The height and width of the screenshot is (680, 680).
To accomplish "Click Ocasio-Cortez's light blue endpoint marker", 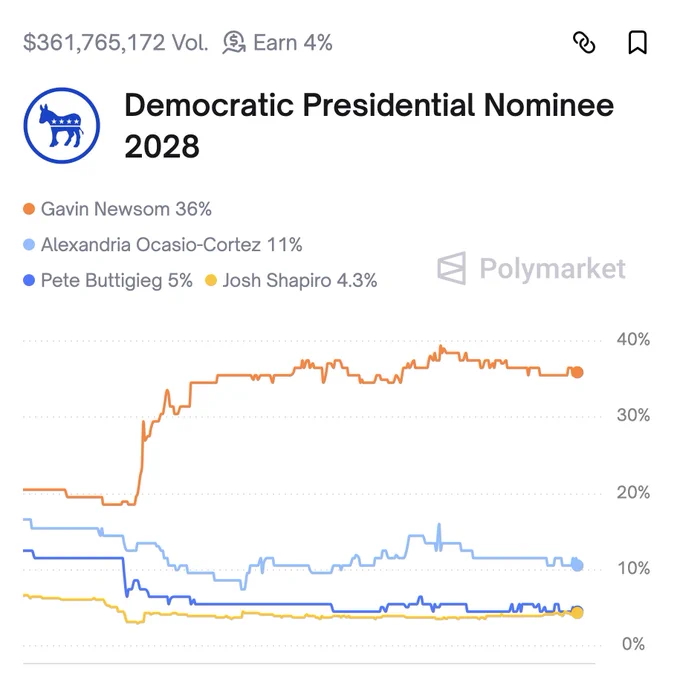I will [x=577, y=565].
